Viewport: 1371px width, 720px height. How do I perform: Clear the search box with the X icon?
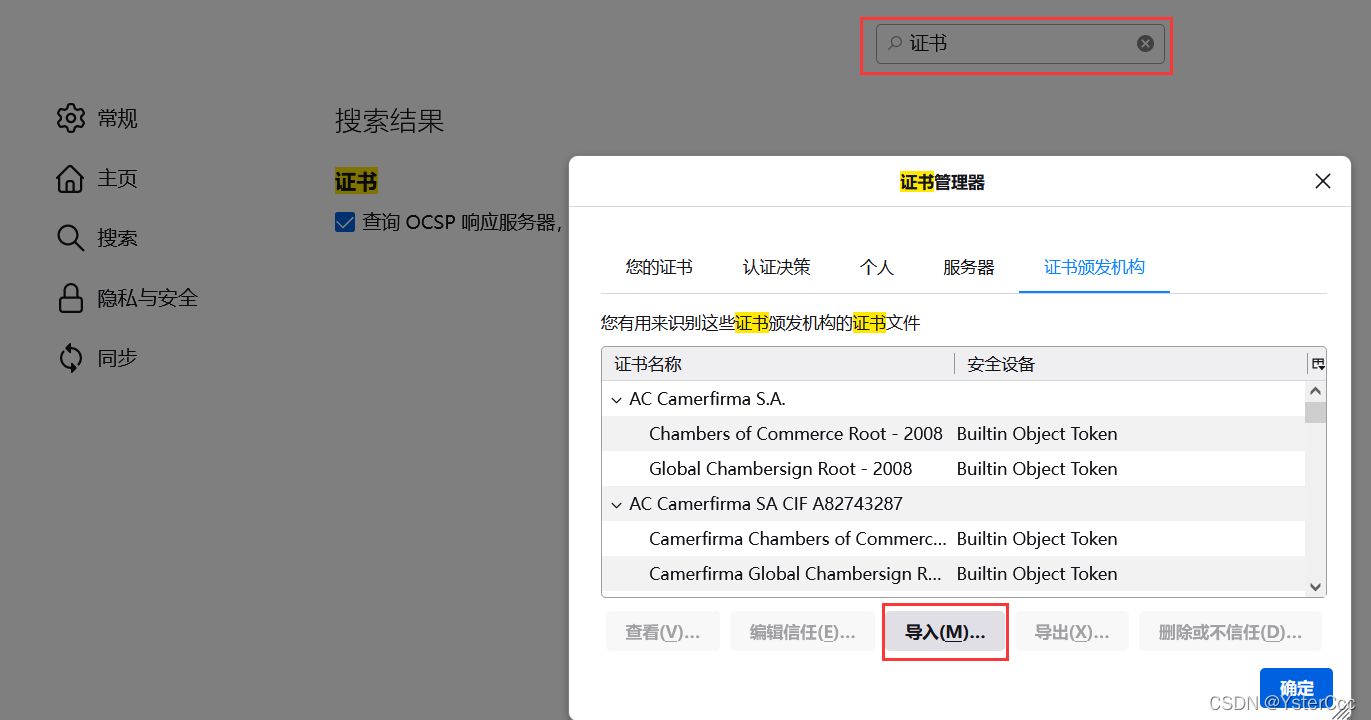tap(1146, 44)
